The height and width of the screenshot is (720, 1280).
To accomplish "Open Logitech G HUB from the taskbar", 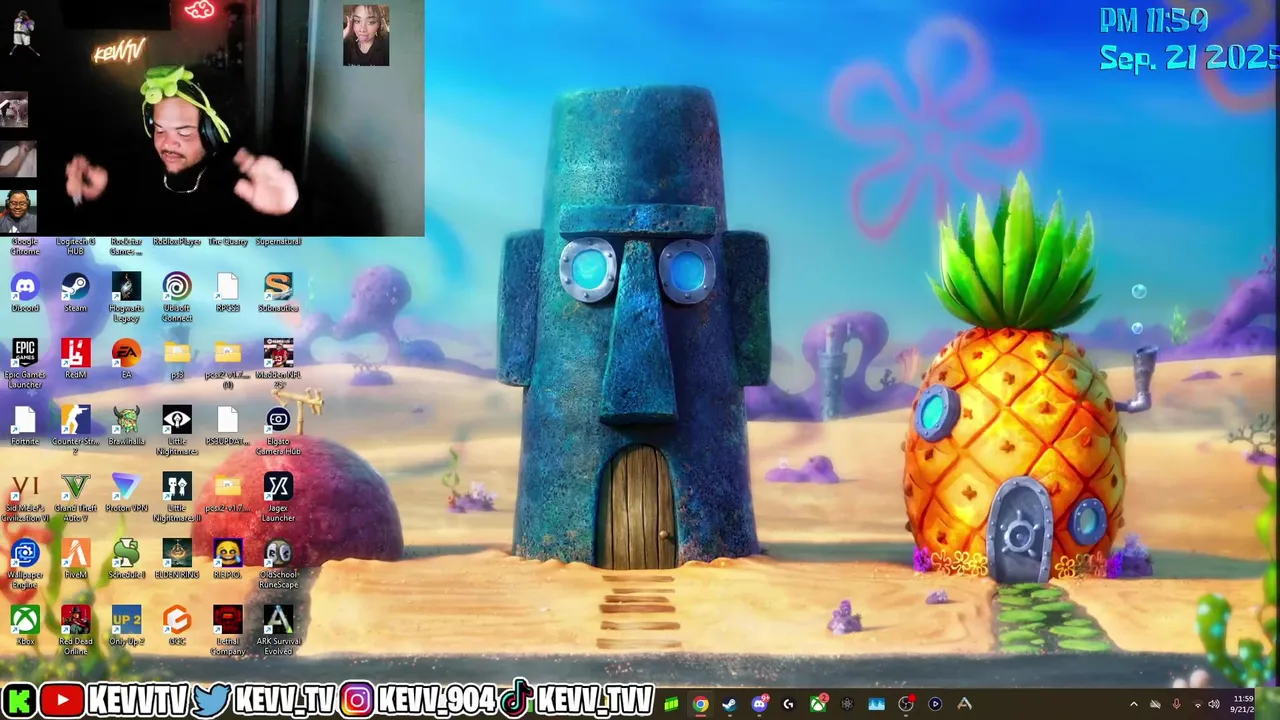I will [x=788, y=704].
